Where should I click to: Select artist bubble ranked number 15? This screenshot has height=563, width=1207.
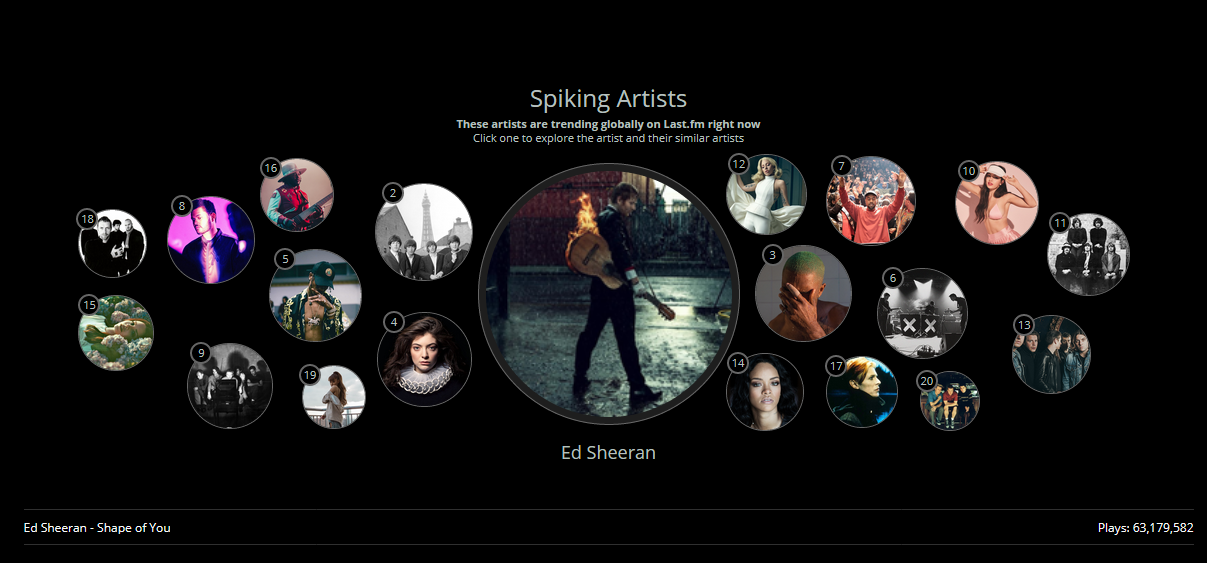(116, 333)
